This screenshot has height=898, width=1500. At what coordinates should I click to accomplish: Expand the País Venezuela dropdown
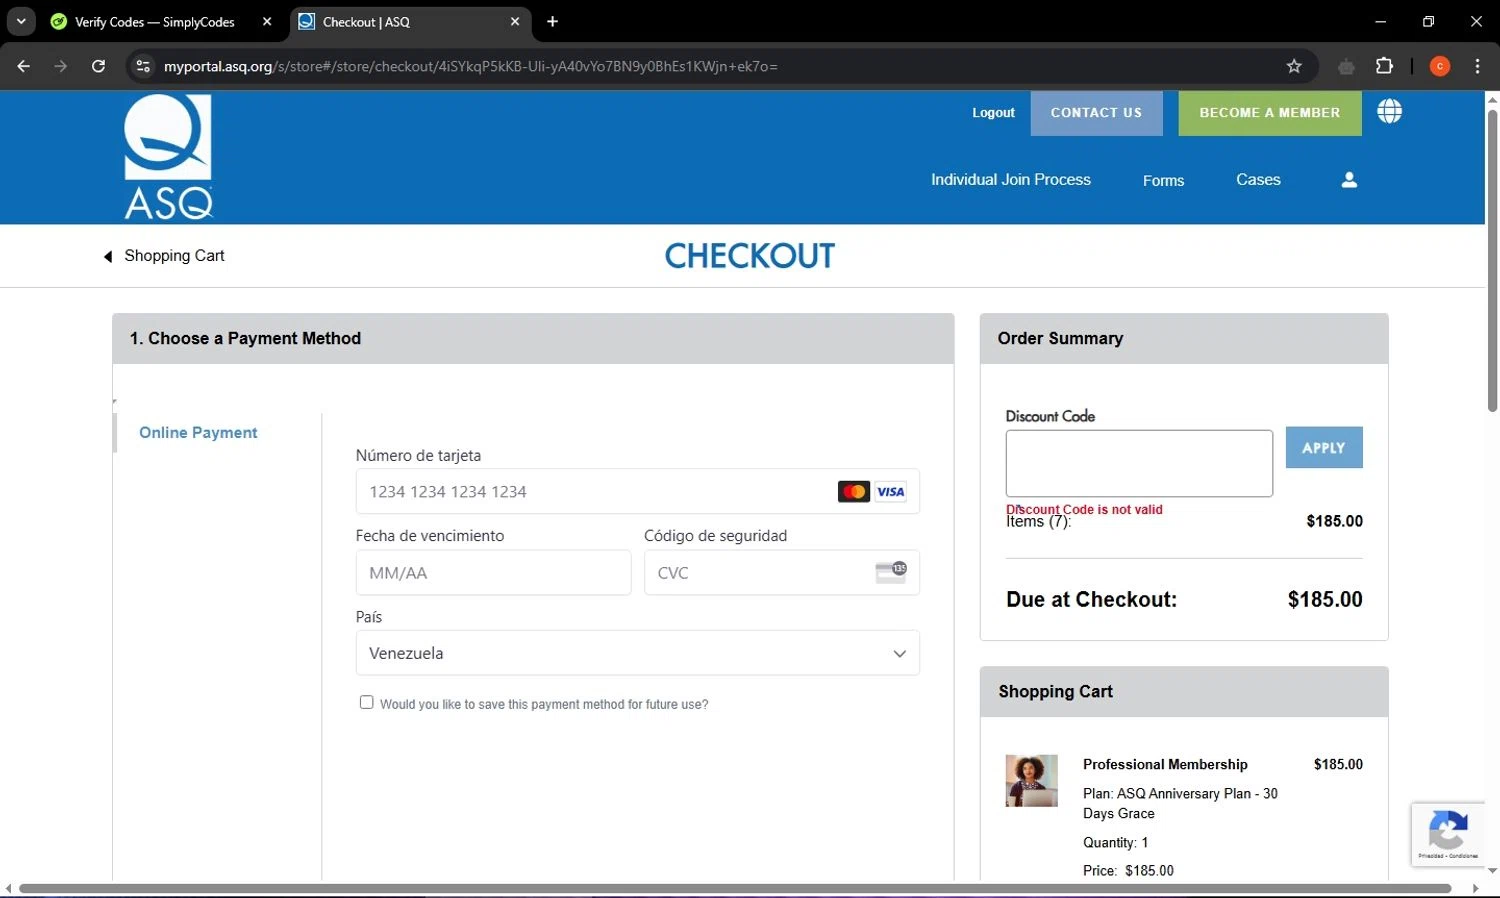tap(637, 653)
